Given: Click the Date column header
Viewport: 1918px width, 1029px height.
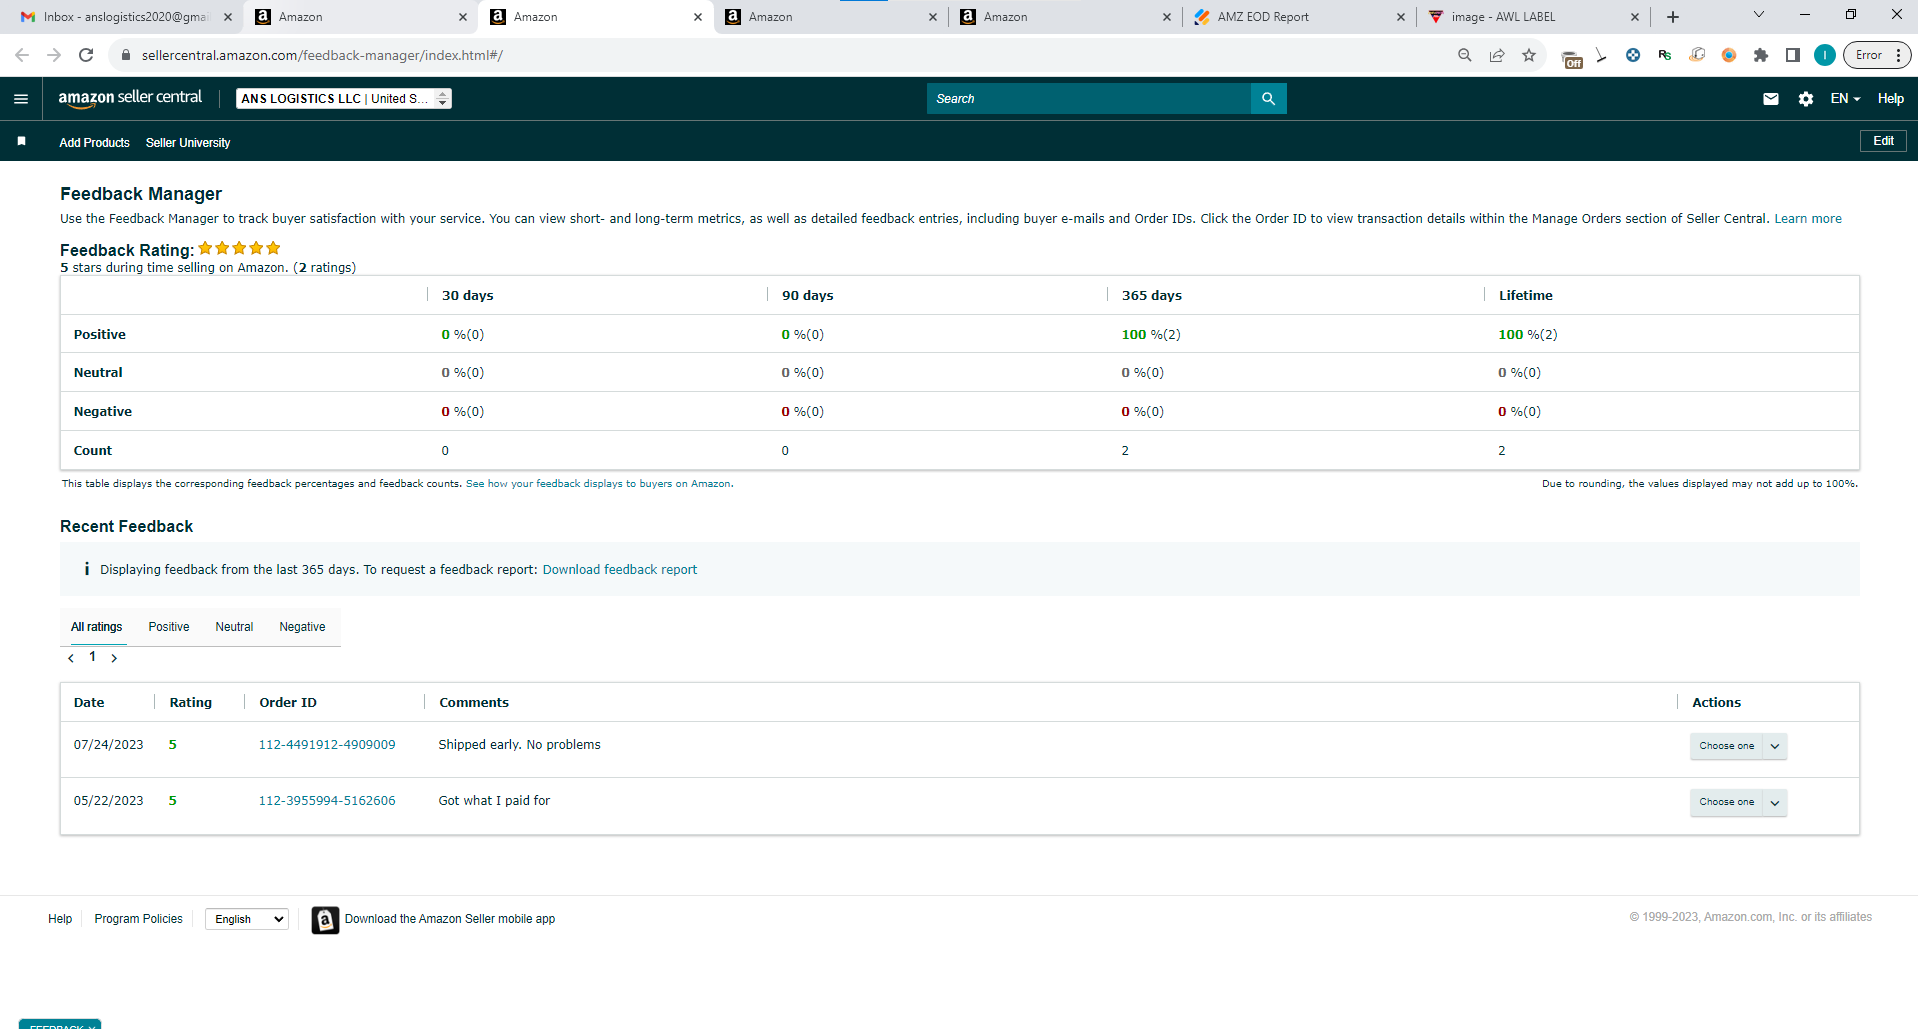Looking at the screenshot, I should [89, 703].
